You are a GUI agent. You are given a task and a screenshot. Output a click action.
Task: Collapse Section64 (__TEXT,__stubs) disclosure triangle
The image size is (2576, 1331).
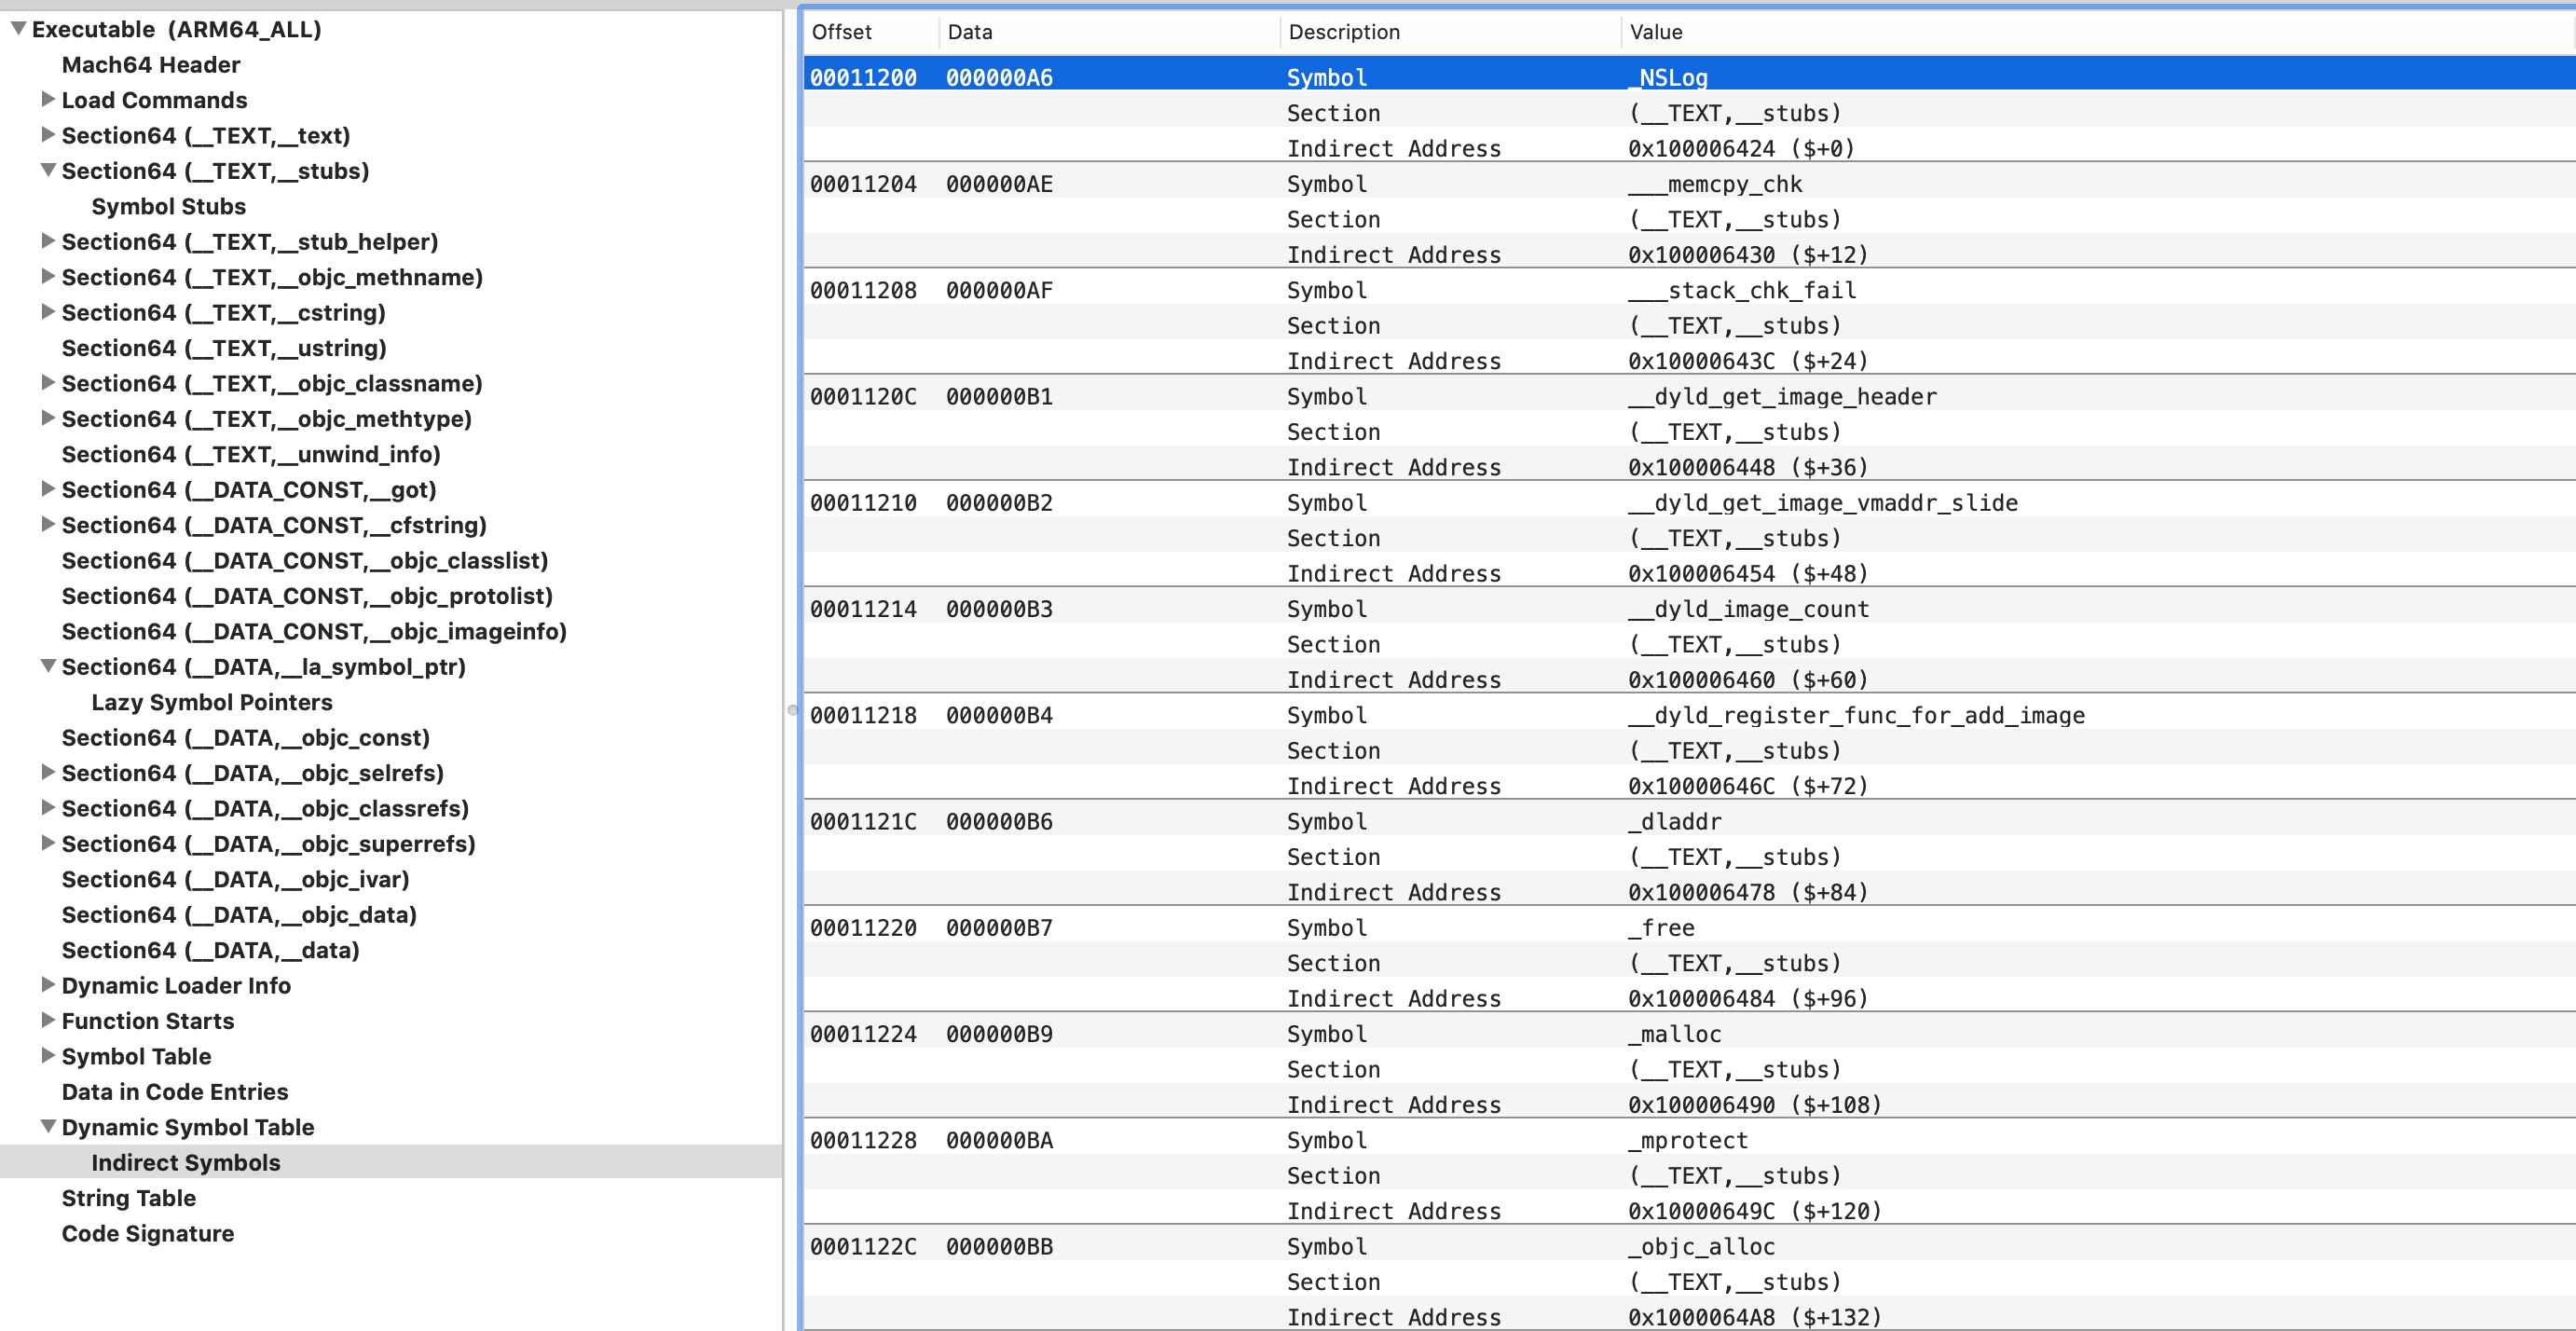(x=47, y=170)
